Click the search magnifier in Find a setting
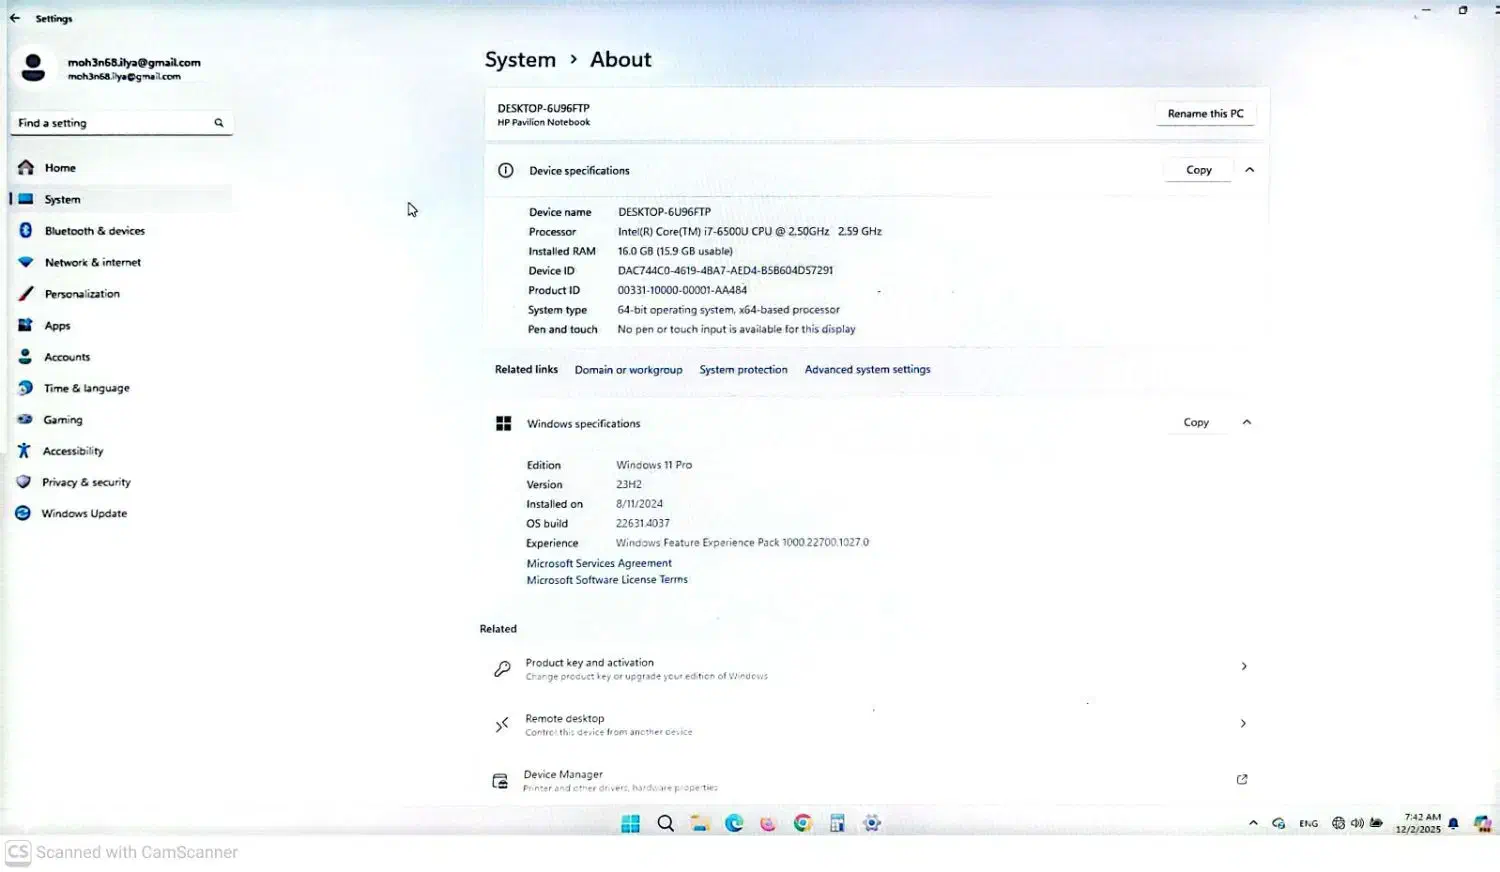Viewport: 1500px width, 872px height. tap(219, 123)
